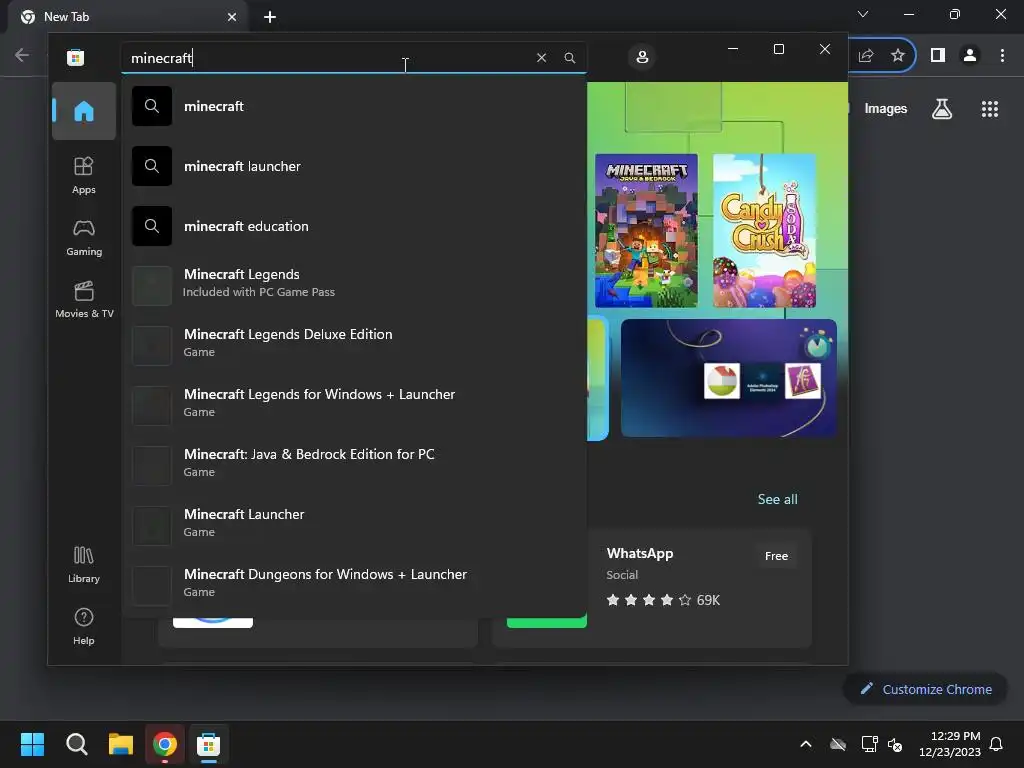The width and height of the screenshot is (1024, 768).
Task: Click Microsoft Store taskbar icon
Action: [208, 744]
